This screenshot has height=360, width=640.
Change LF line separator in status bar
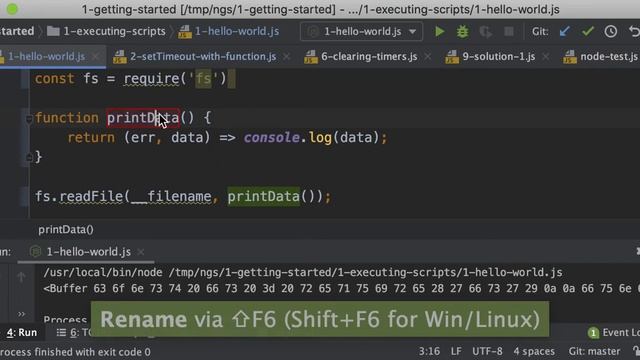(456, 351)
